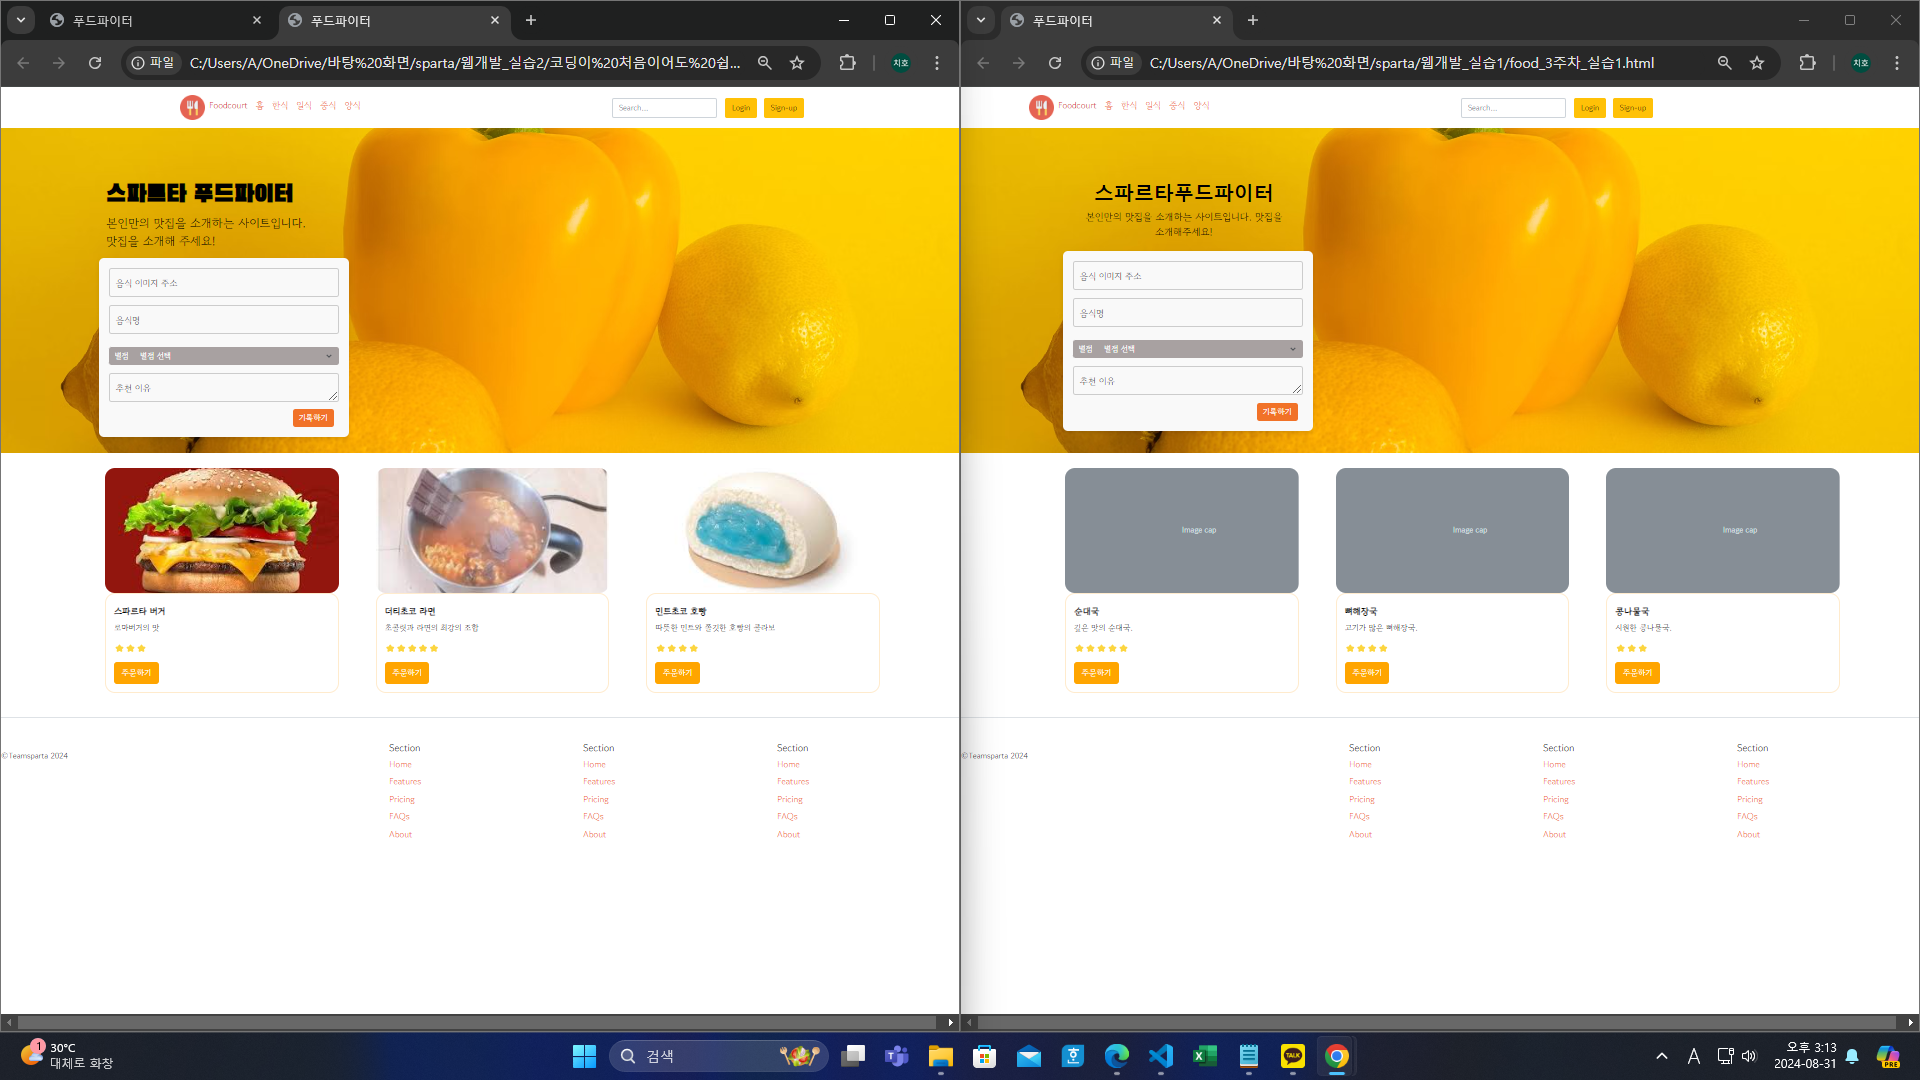Click the Login button in right window
1920x1080 pixels.
(1590, 108)
